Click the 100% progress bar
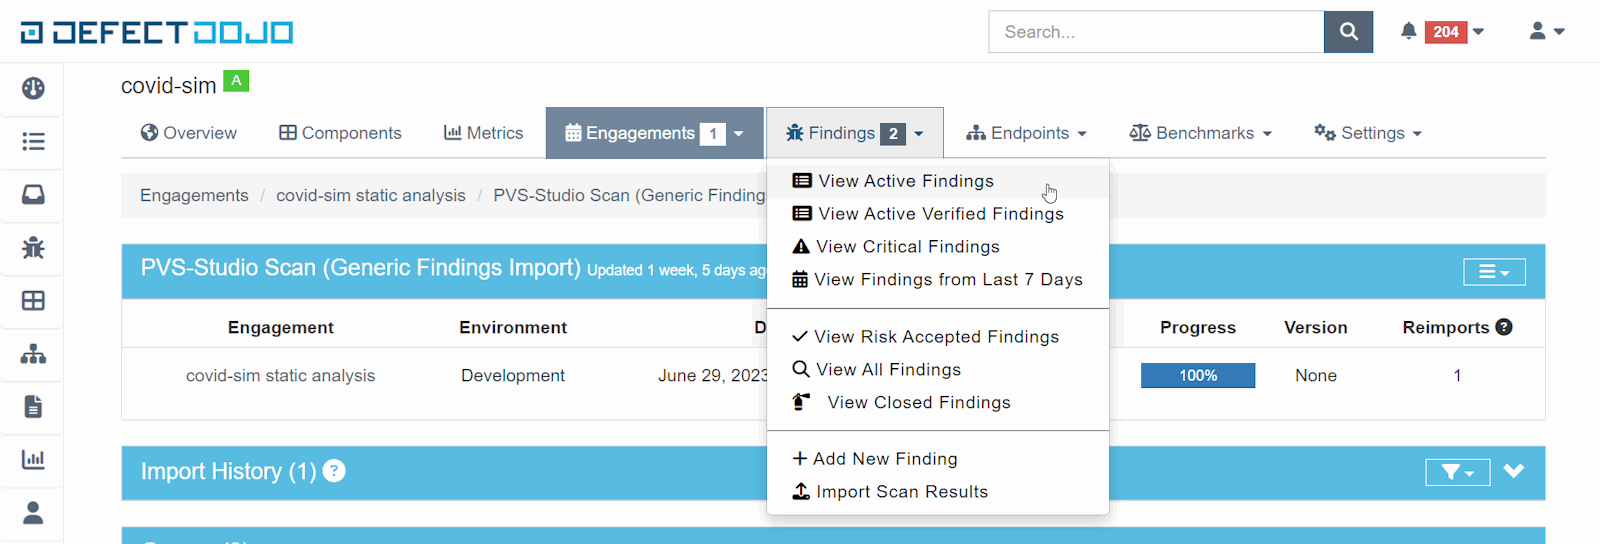The height and width of the screenshot is (544, 1600). pos(1197,376)
